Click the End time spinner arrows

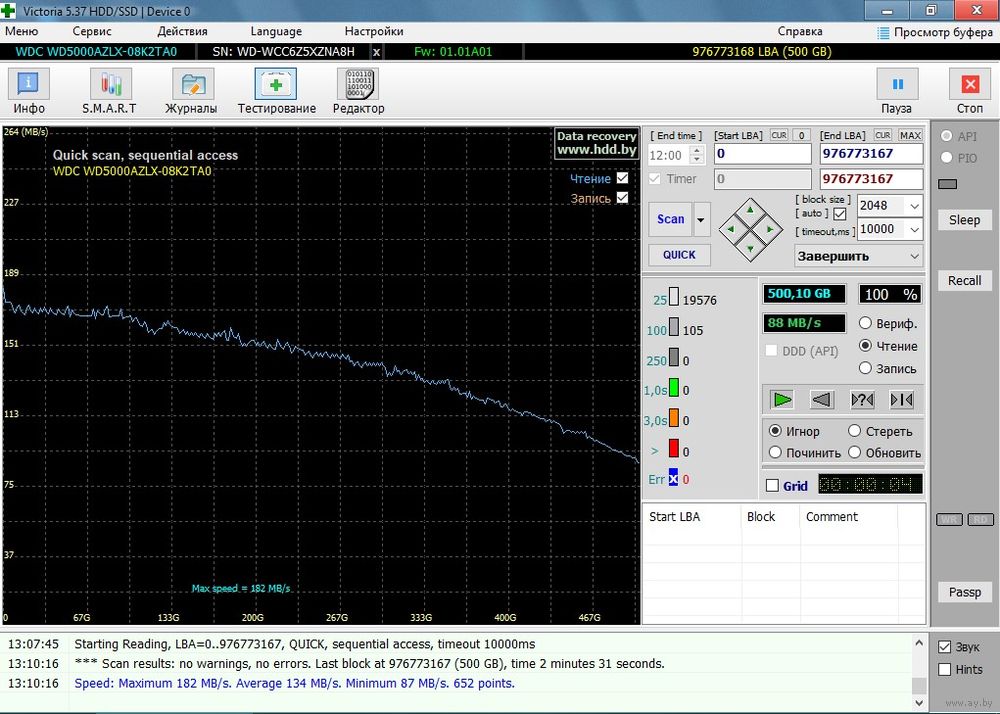pyautogui.click(x=697, y=155)
